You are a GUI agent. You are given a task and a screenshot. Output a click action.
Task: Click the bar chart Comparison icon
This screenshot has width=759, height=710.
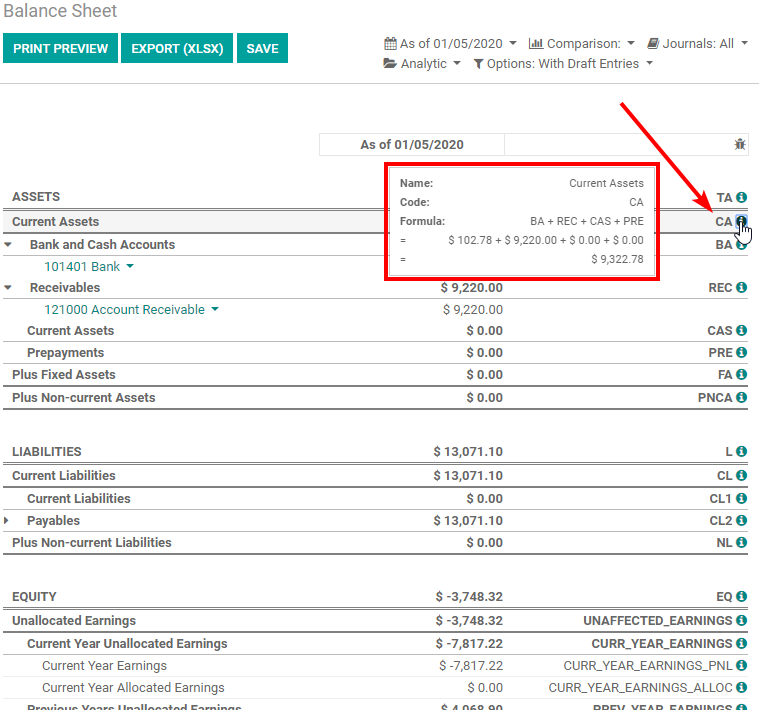pyautogui.click(x=536, y=44)
